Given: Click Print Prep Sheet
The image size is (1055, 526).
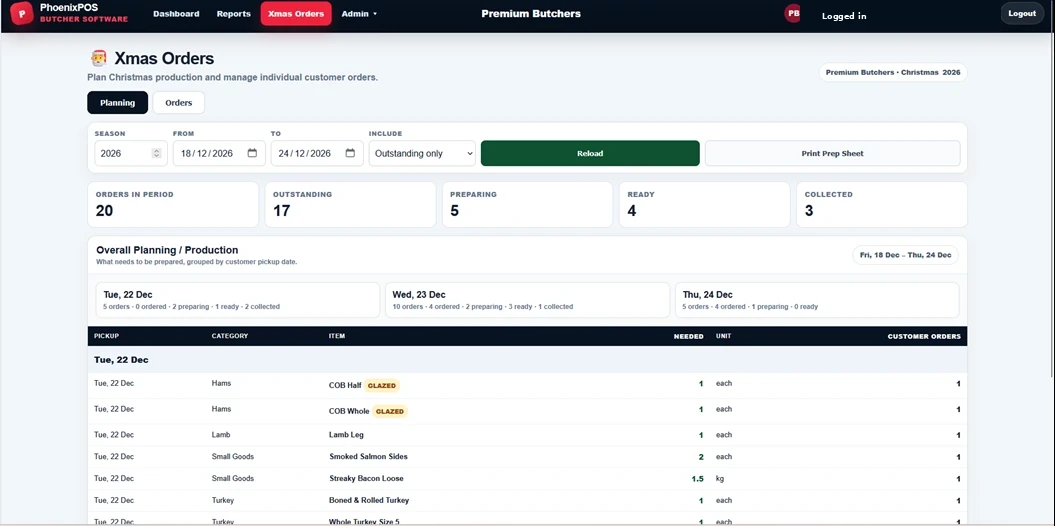Looking at the screenshot, I should click(832, 153).
